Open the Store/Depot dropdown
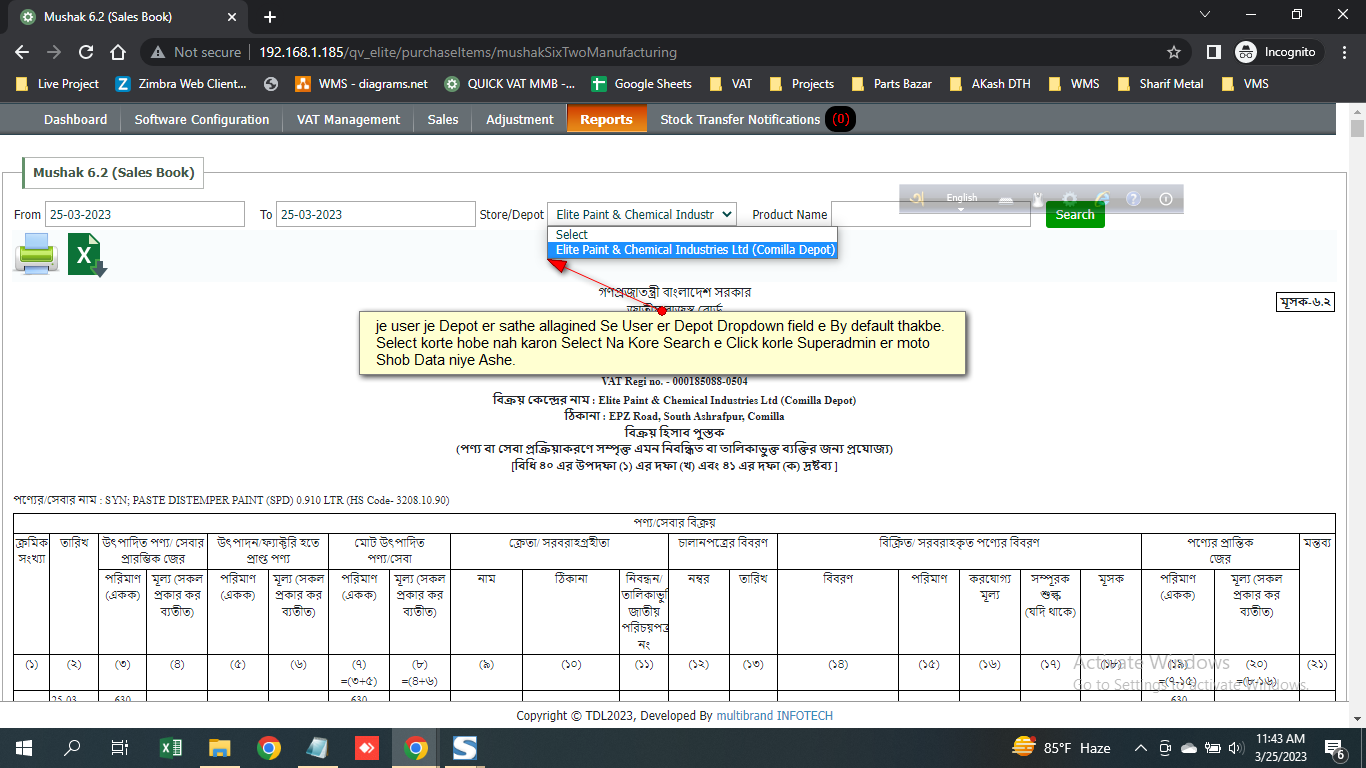The height and width of the screenshot is (768, 1366). coord(642,214)
